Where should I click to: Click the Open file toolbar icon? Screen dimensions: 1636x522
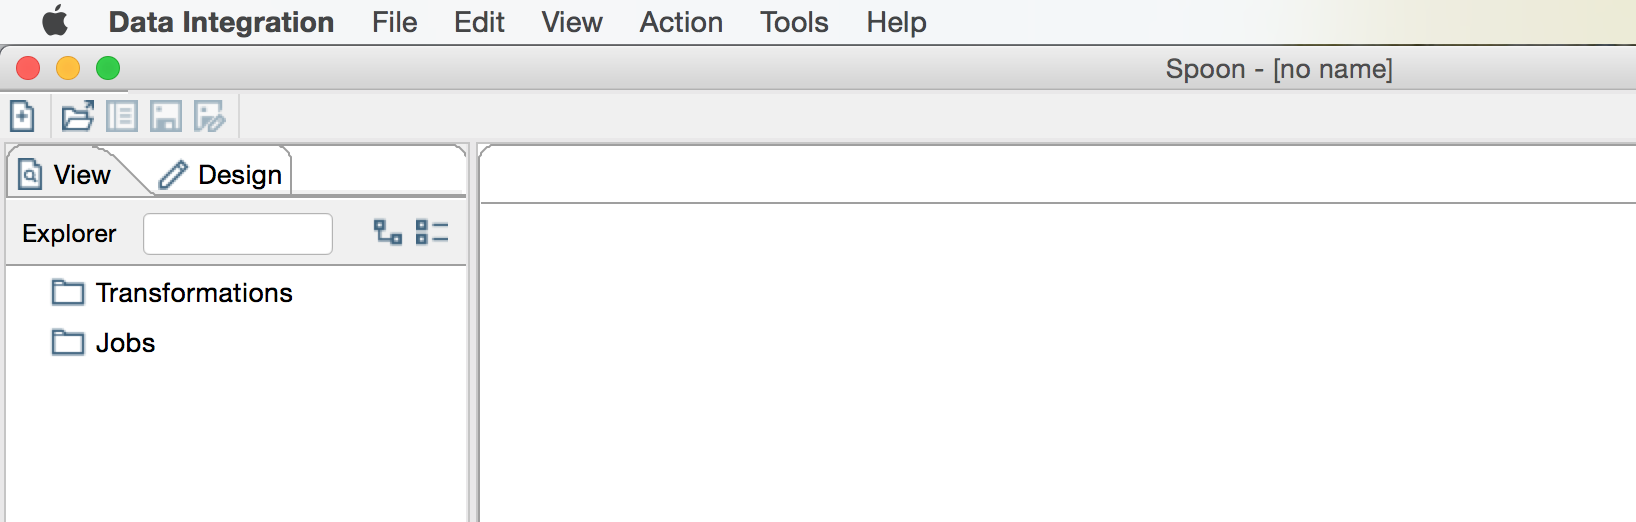tap(77, 117)
